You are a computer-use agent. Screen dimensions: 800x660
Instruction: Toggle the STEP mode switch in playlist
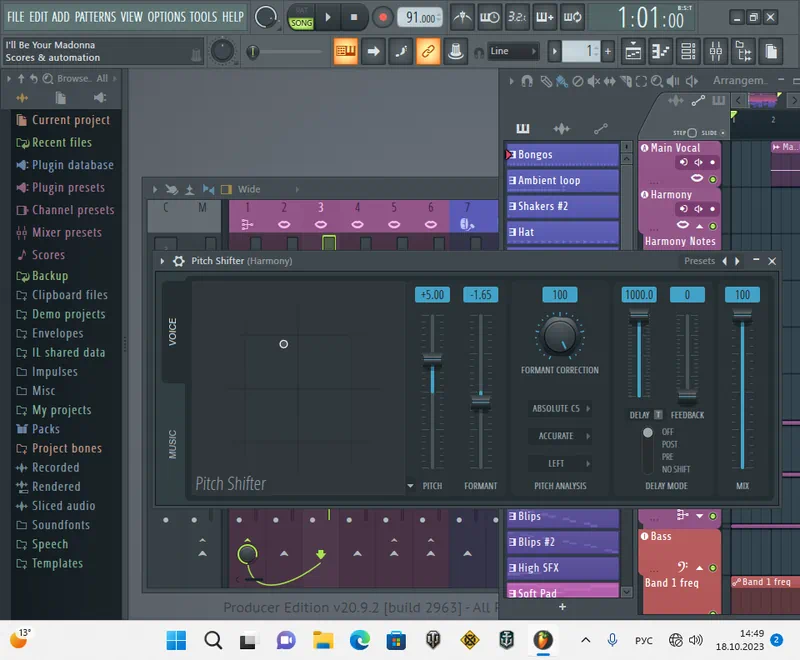click(x=692, y=133)
